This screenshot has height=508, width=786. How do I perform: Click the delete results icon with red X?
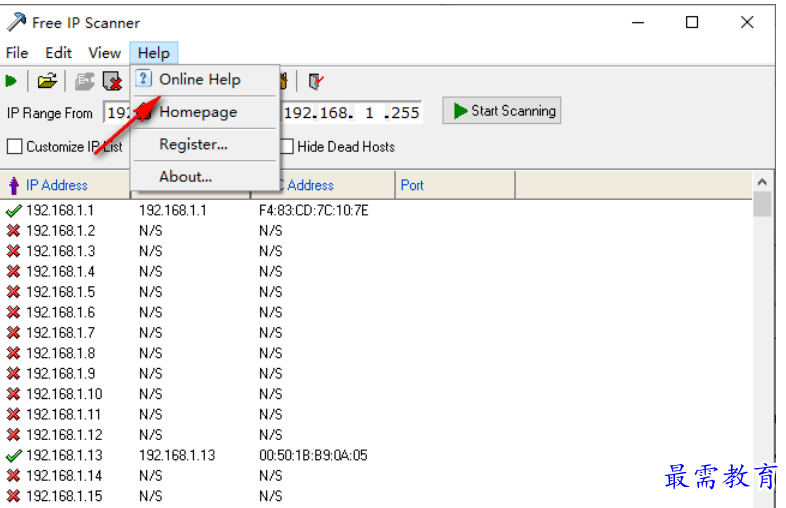112,81
